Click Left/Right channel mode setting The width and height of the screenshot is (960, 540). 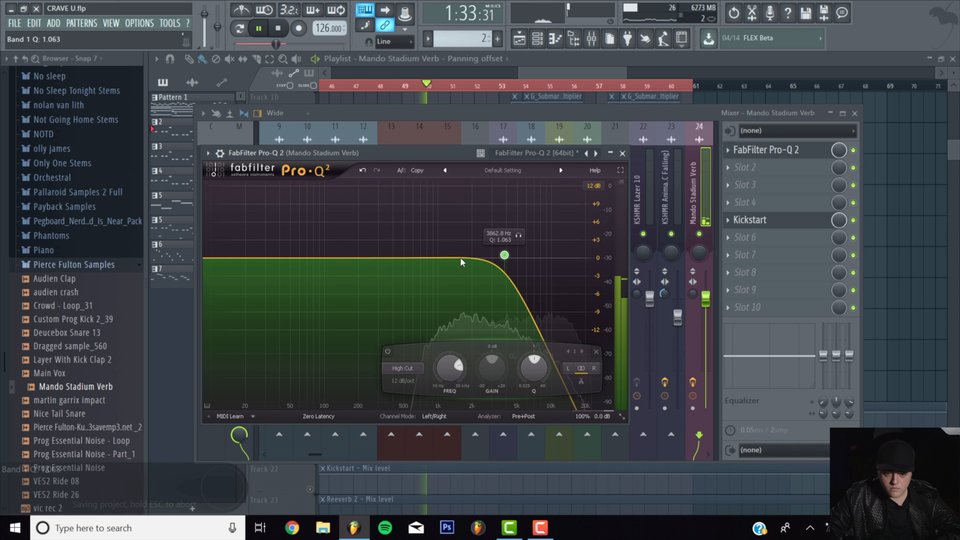tap(434, 416)
